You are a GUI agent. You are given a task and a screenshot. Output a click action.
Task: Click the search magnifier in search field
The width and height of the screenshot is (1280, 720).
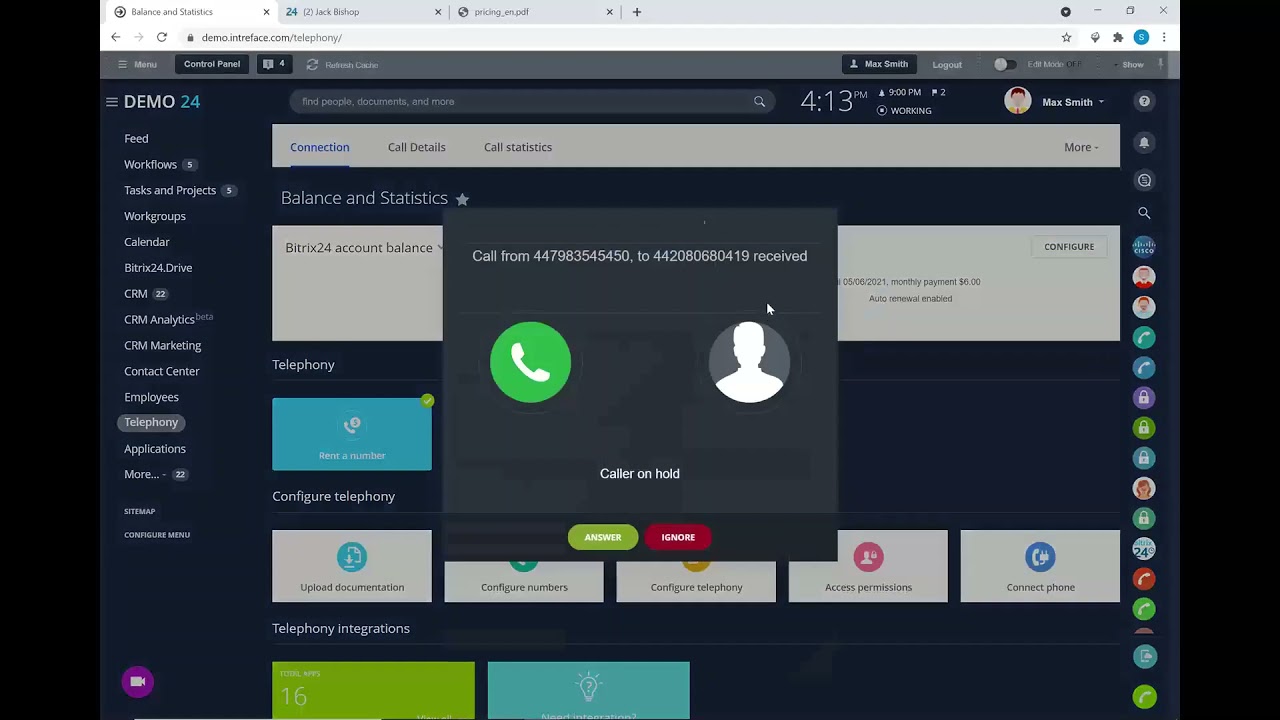coord(759,101)
